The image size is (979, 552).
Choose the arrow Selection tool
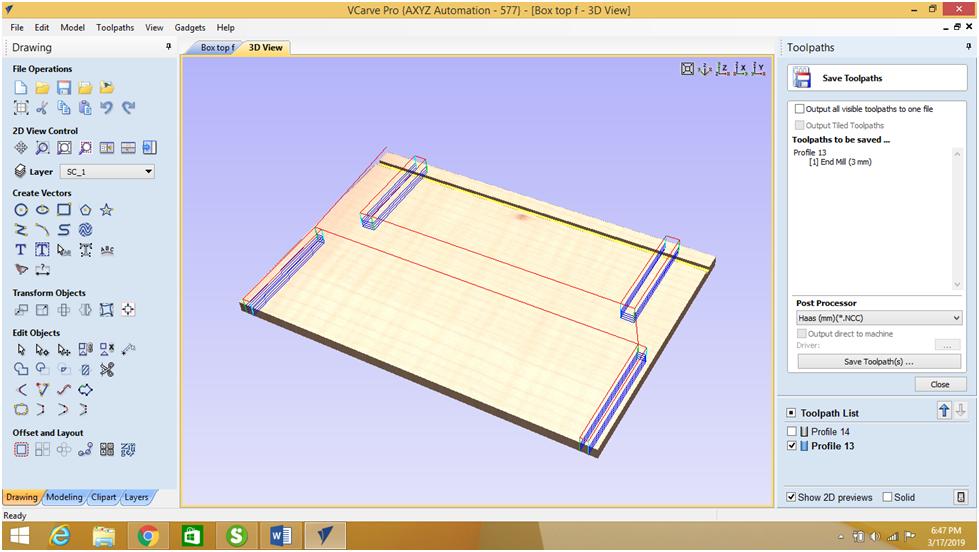pyautogui.click(x=21, y=350)
